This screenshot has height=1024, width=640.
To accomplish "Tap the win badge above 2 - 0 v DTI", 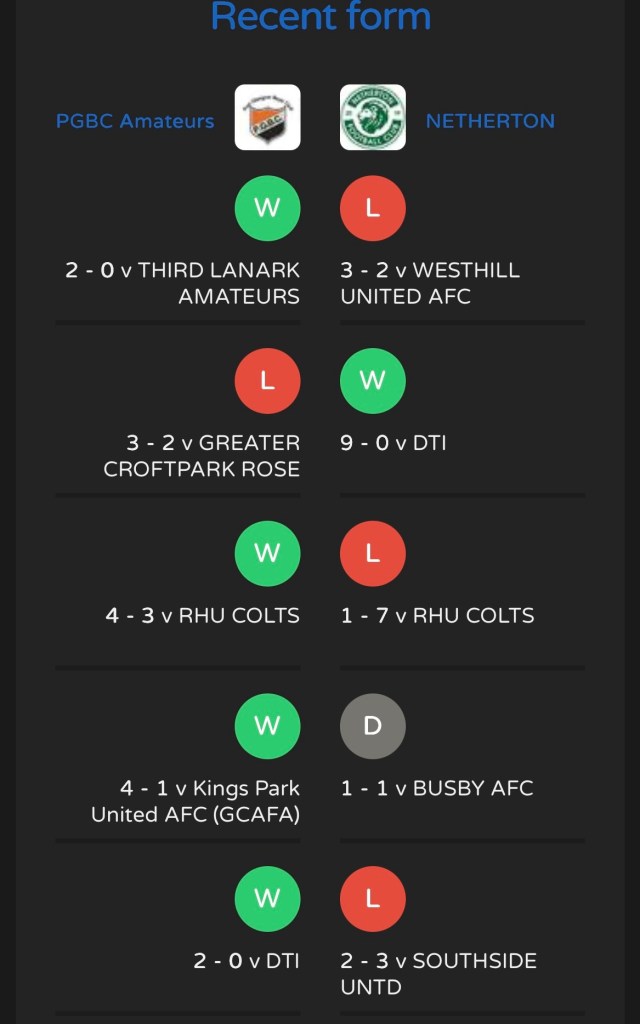I will tap(267, 898).
